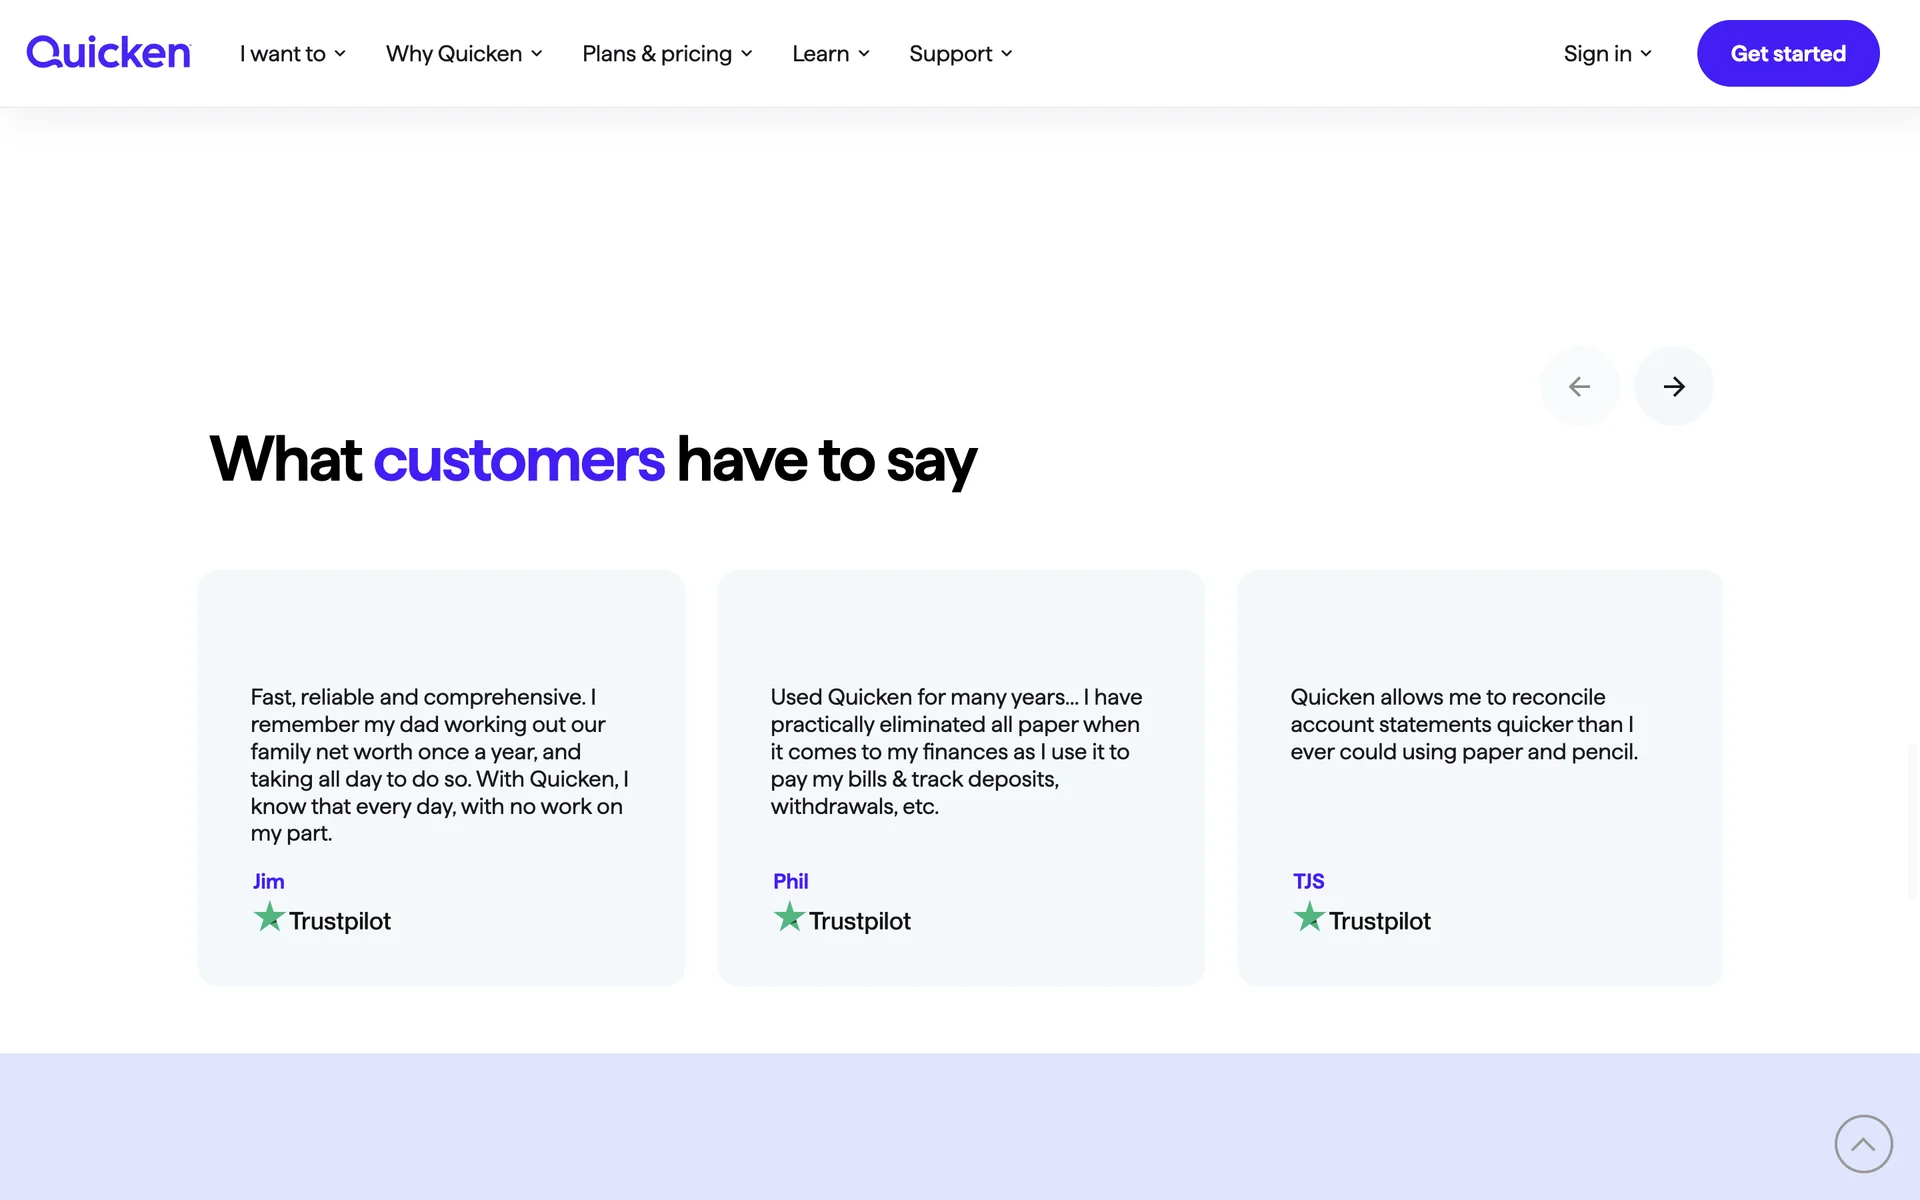Screen dimensions: 1920x1200
Task: Click reviewer name TJS
Action: [1308, 881]
